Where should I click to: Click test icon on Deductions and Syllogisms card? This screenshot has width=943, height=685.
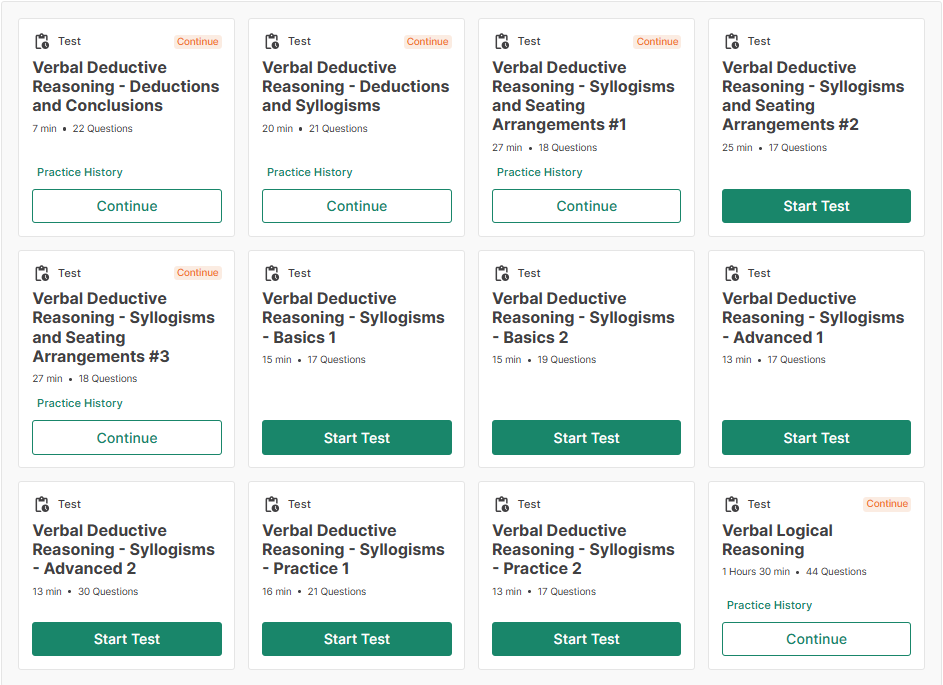[272, 42]
